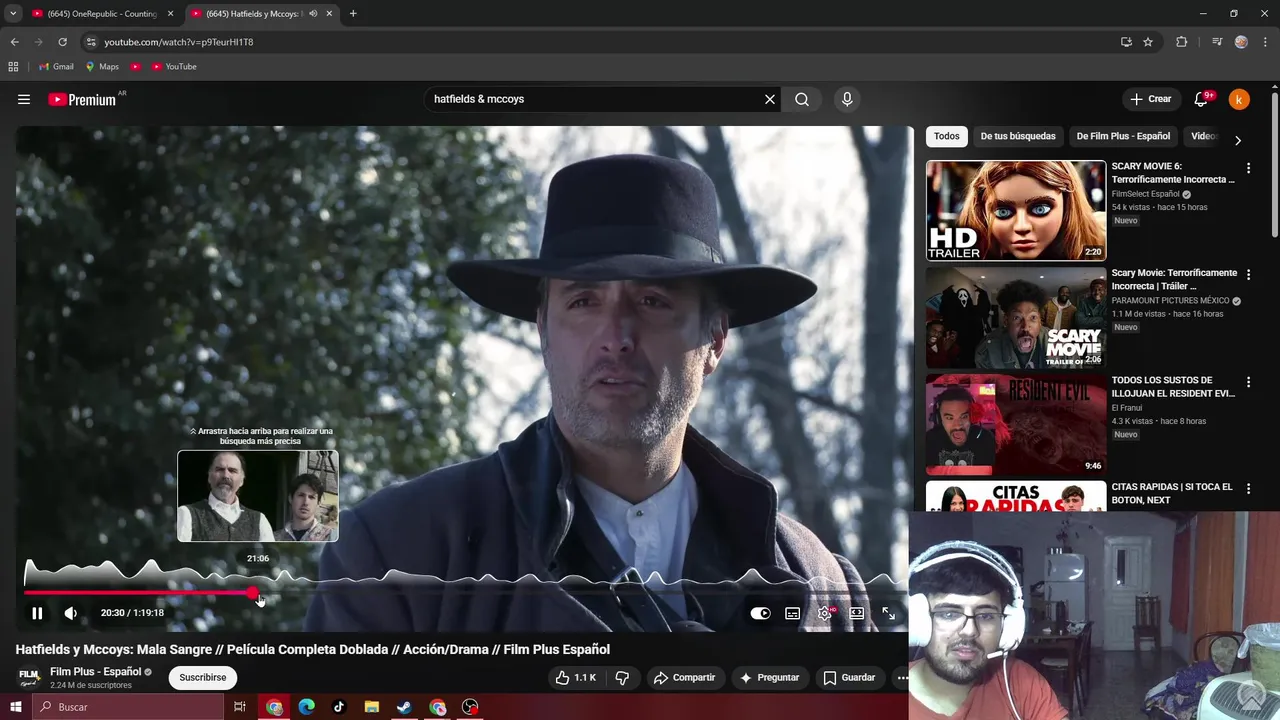Open the Crear upload menu
This screenshot has height=720, width=1280.
(x=1150, y=99)
